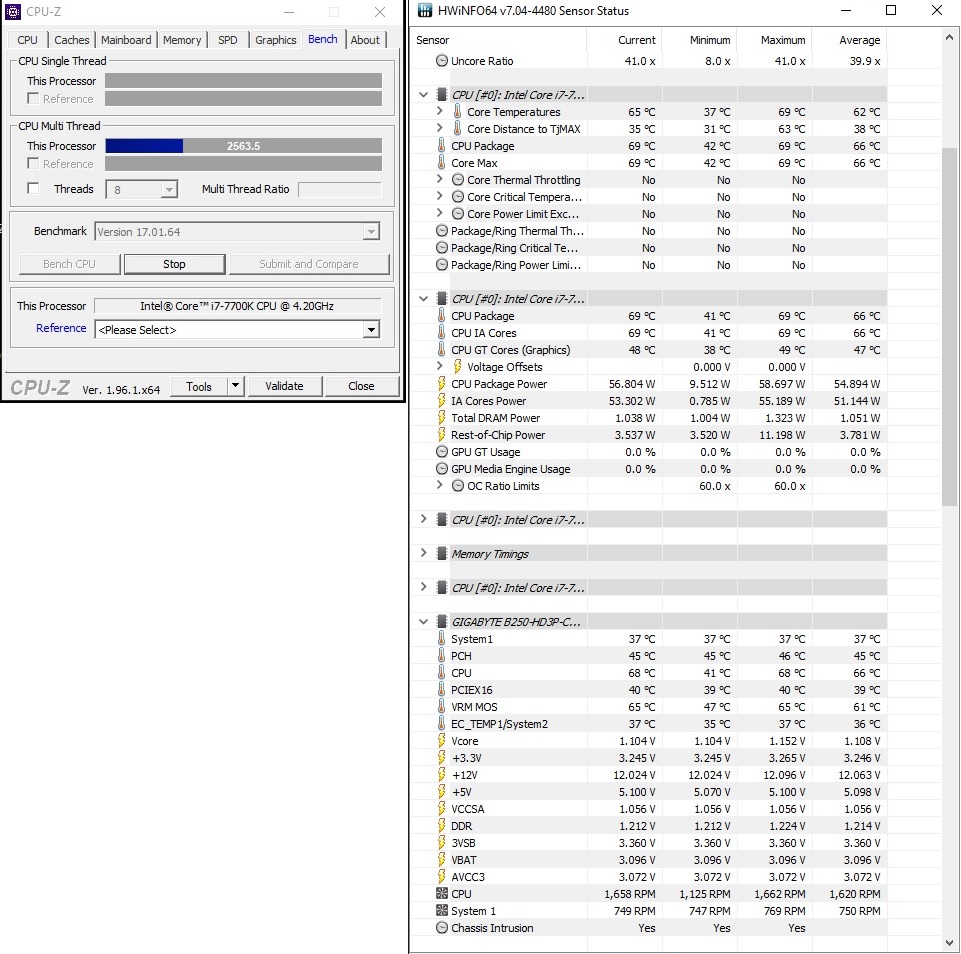Click the thermometer icon beside System1
This screenshot has height=954, width=961.
(441, 638)
